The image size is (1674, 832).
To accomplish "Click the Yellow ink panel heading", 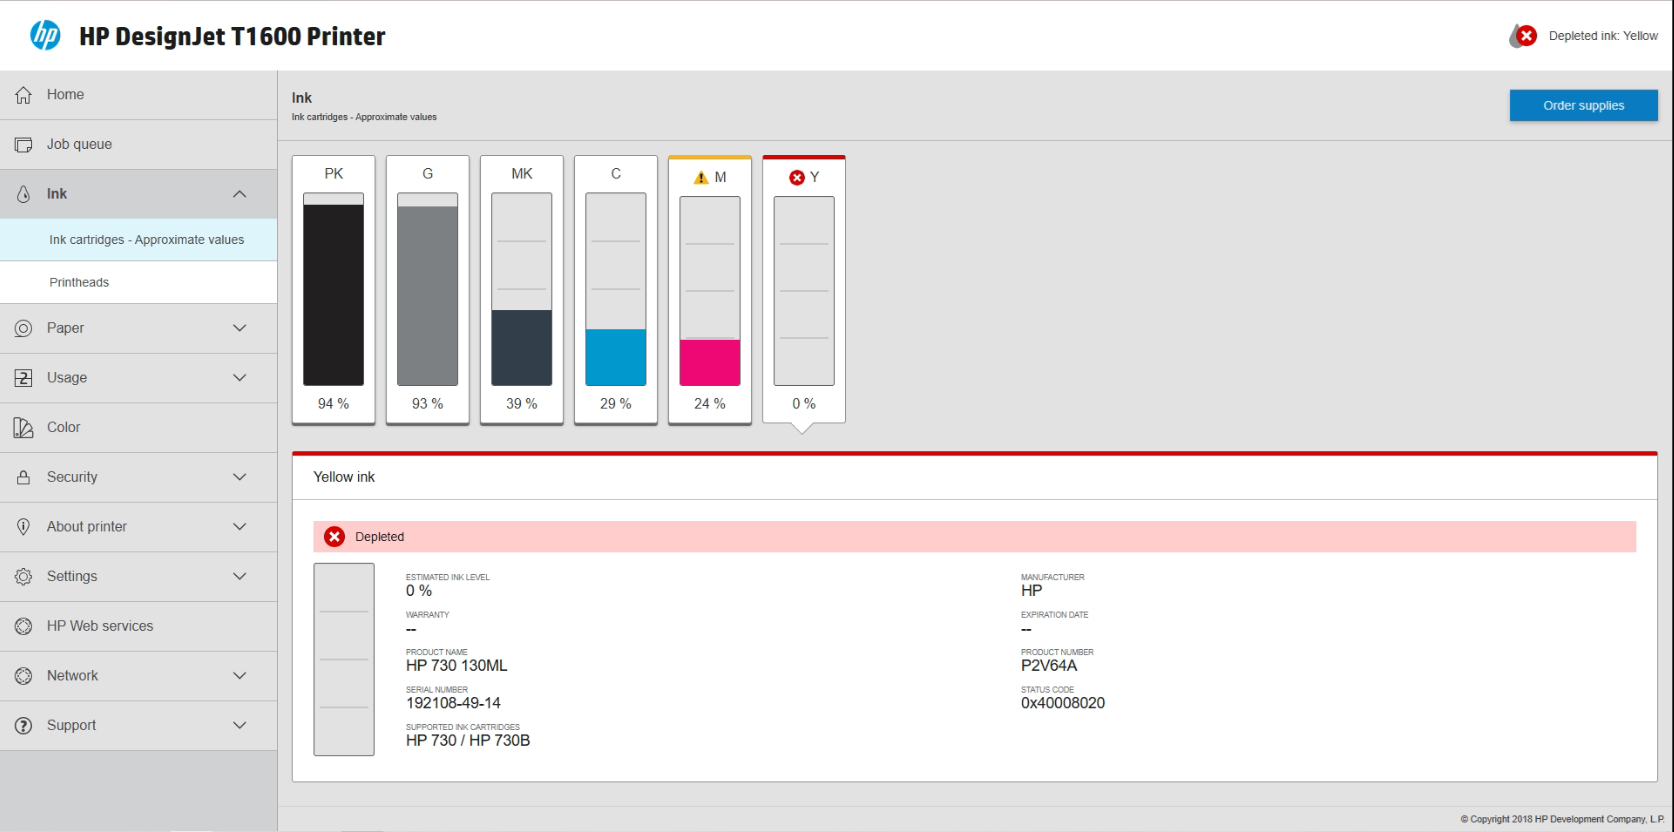I will [x=344, y=477].
